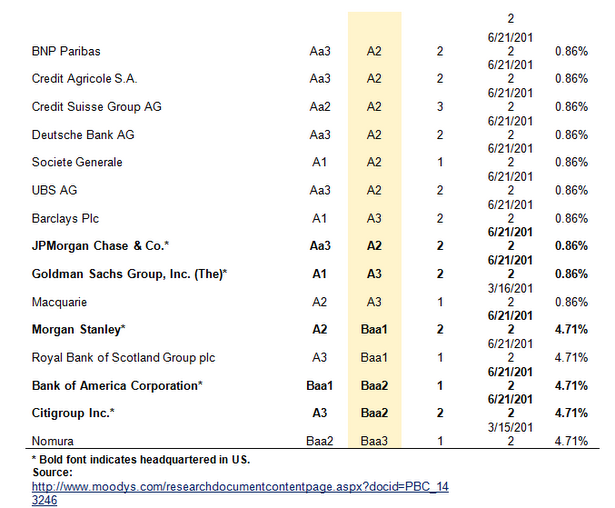Click Morgan Stanley's new rating Baa1
615x508 pixels.
374,330
